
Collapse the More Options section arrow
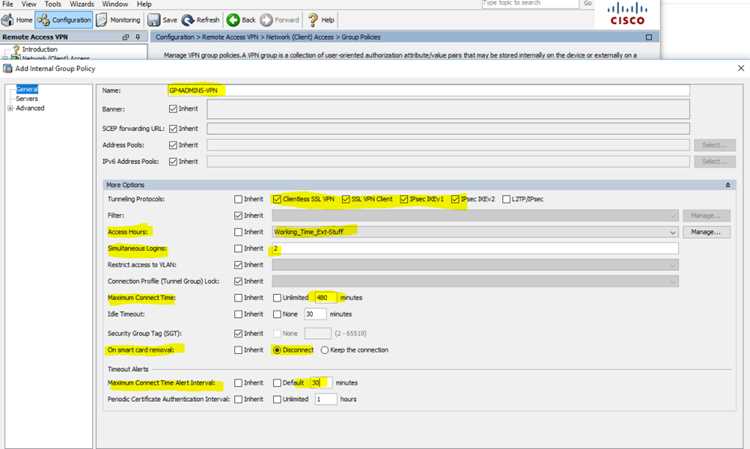tap(728, 185)
